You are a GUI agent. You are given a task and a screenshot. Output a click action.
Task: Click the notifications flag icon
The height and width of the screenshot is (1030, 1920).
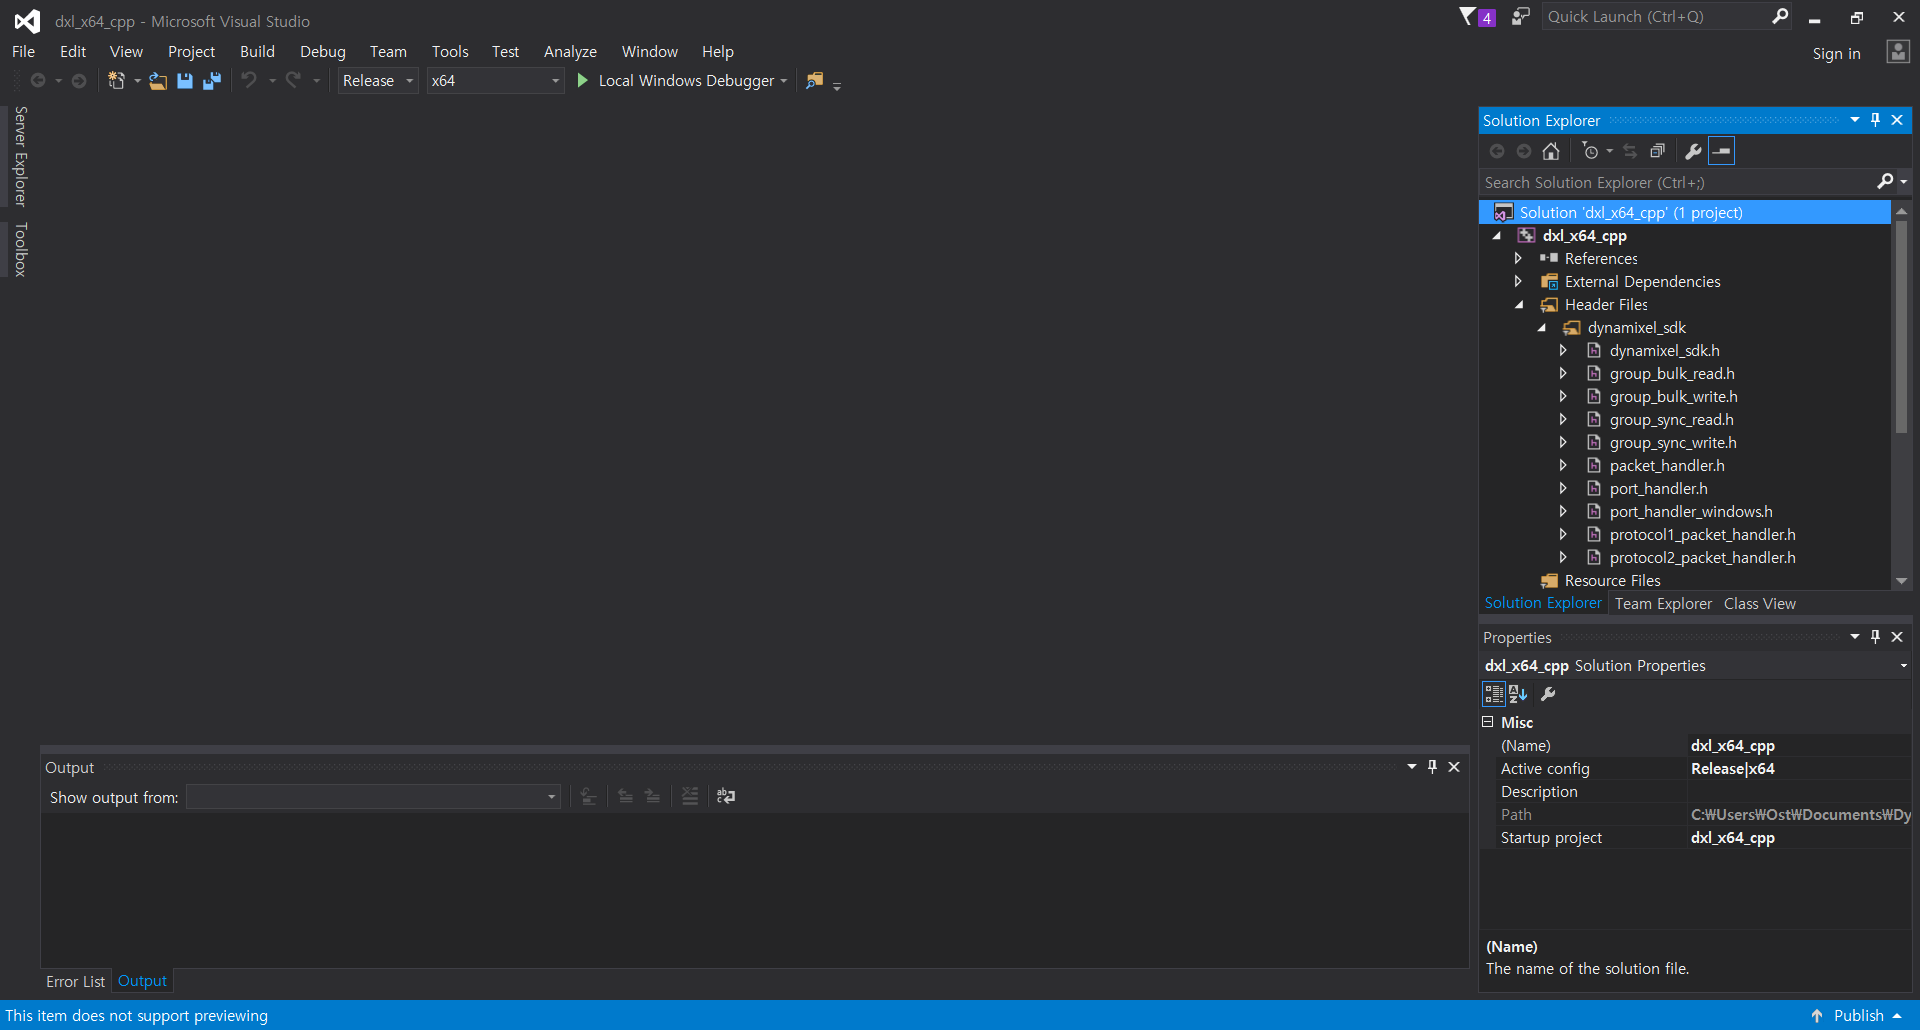coord(1468,17)
